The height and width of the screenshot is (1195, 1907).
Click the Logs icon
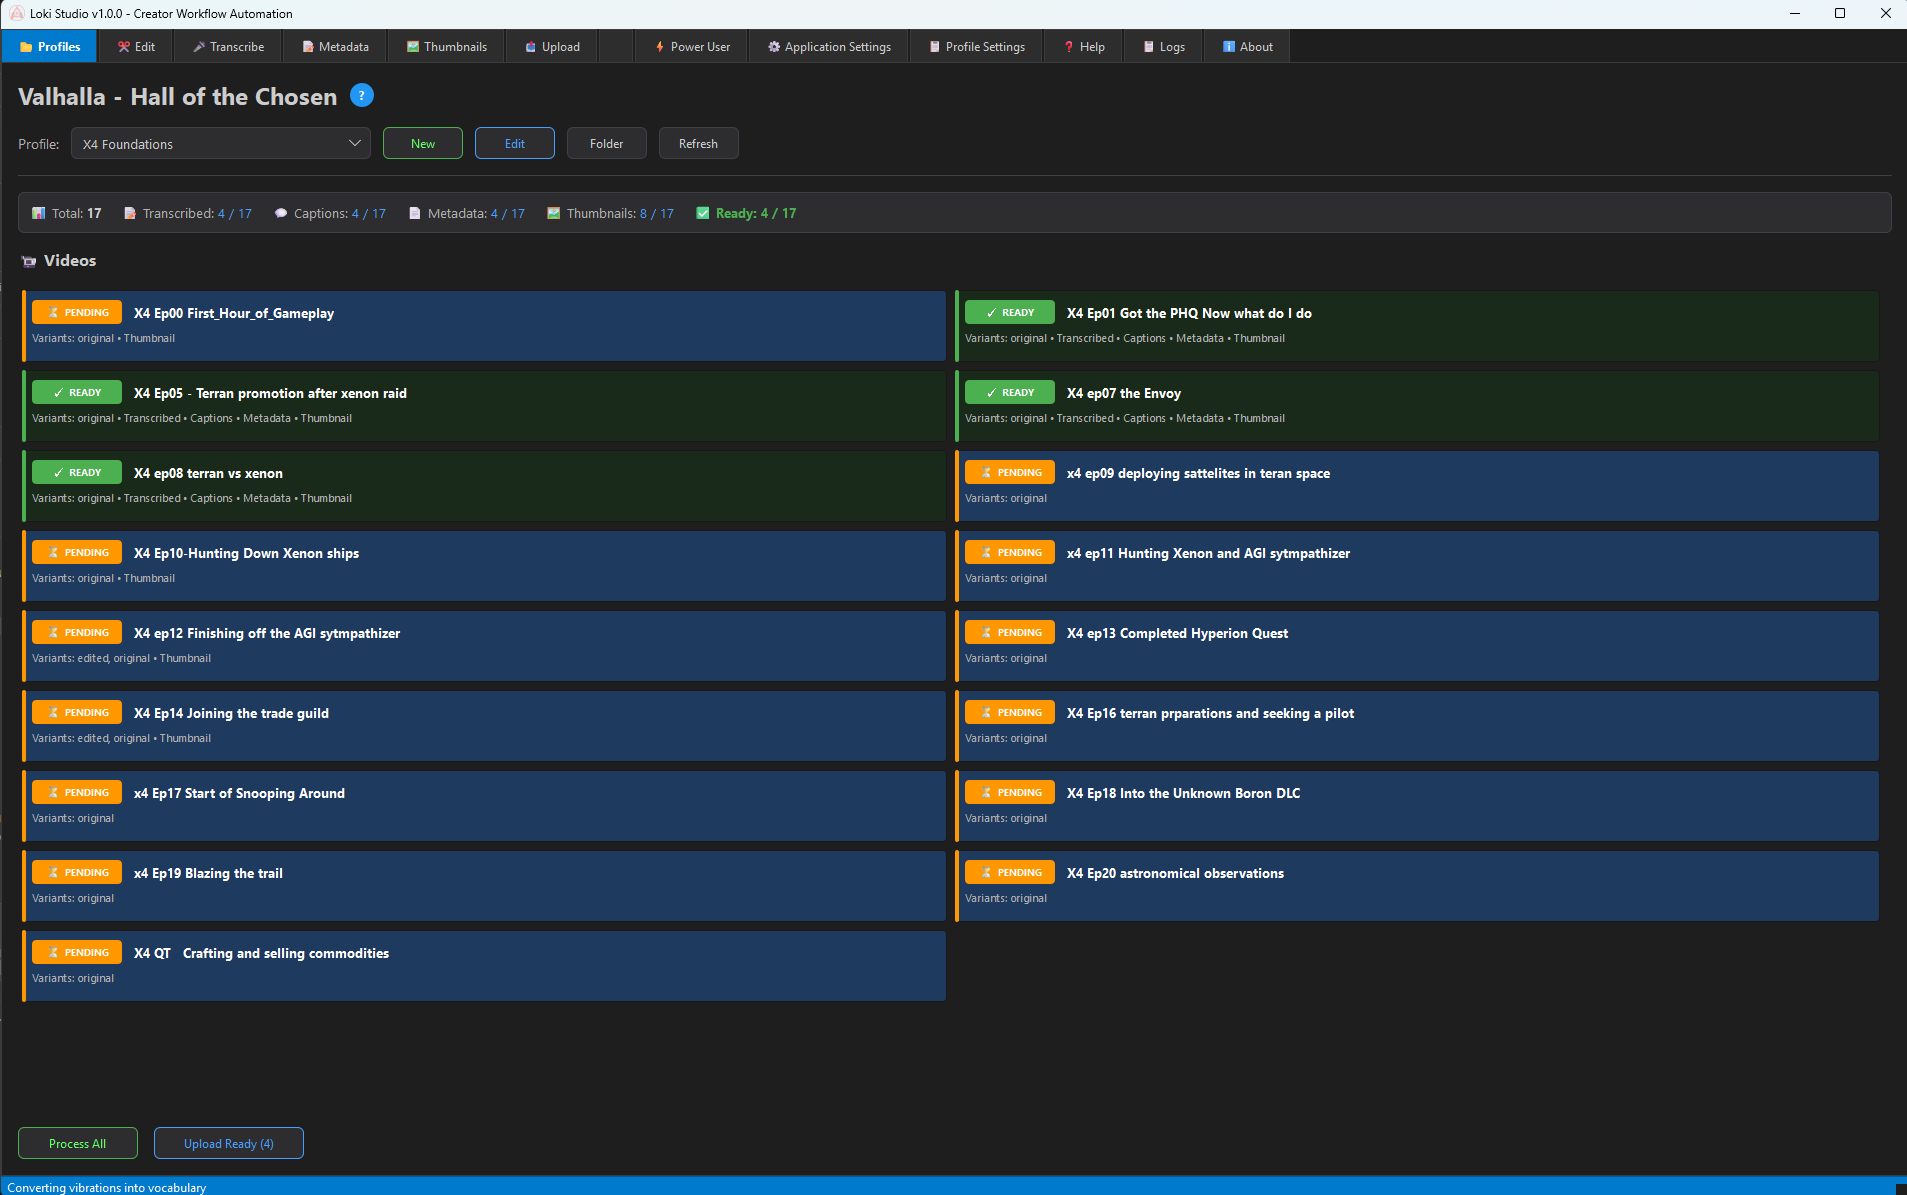pos(1147,46)
